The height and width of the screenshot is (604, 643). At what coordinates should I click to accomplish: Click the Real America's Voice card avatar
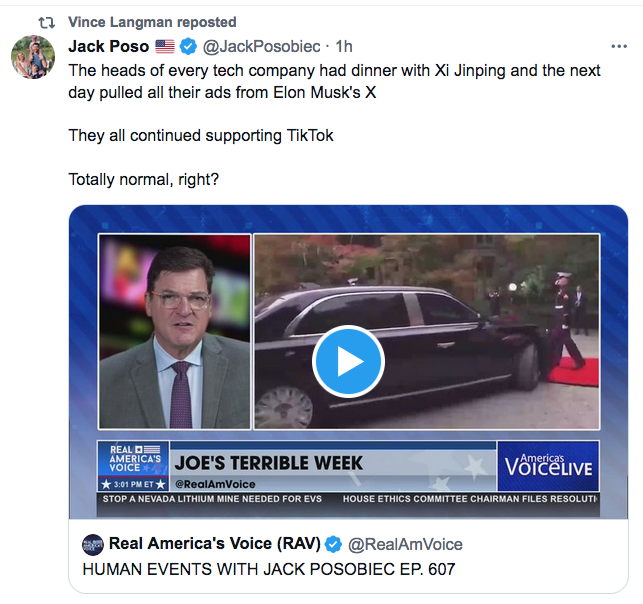[x=93, y=545]
